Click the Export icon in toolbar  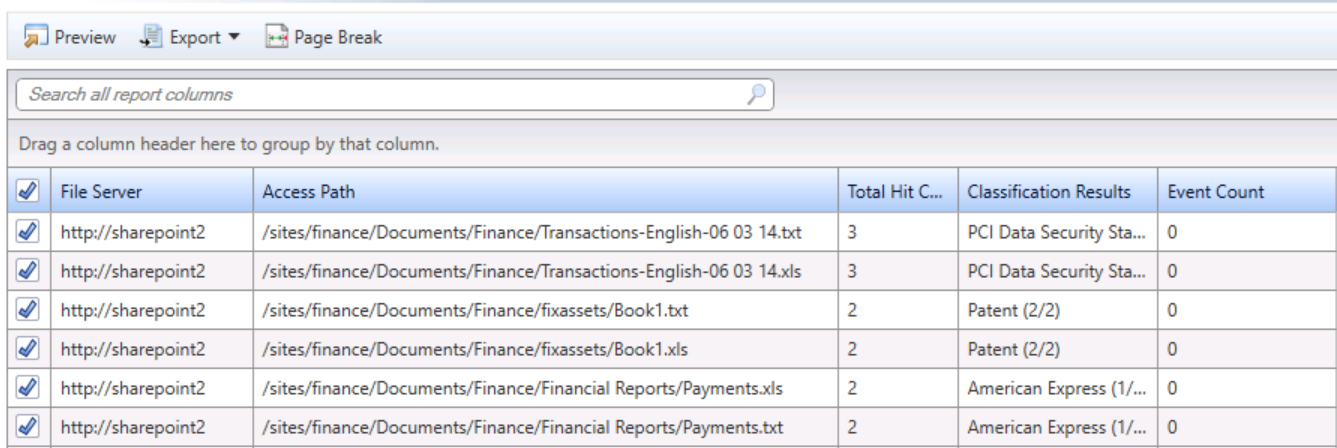pyautogui.click(x=151, y=38)
